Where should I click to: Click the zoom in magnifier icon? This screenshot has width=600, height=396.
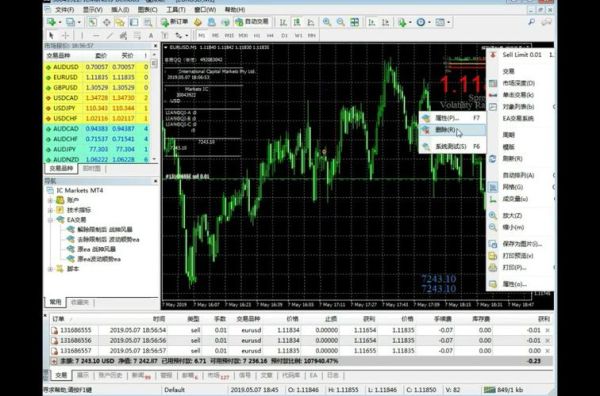pos(326,22)
